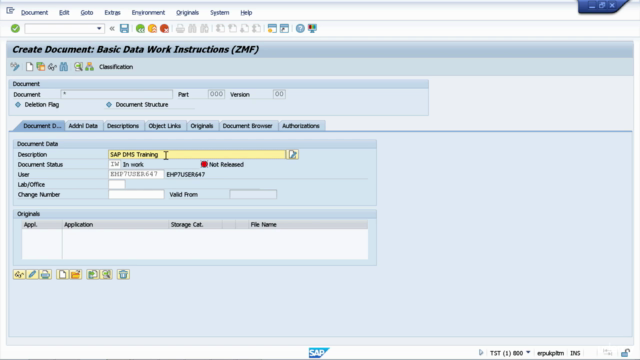Open a new session with create-session icon
The height and width of the screenshot is (360, 640).
click(272, 29)
